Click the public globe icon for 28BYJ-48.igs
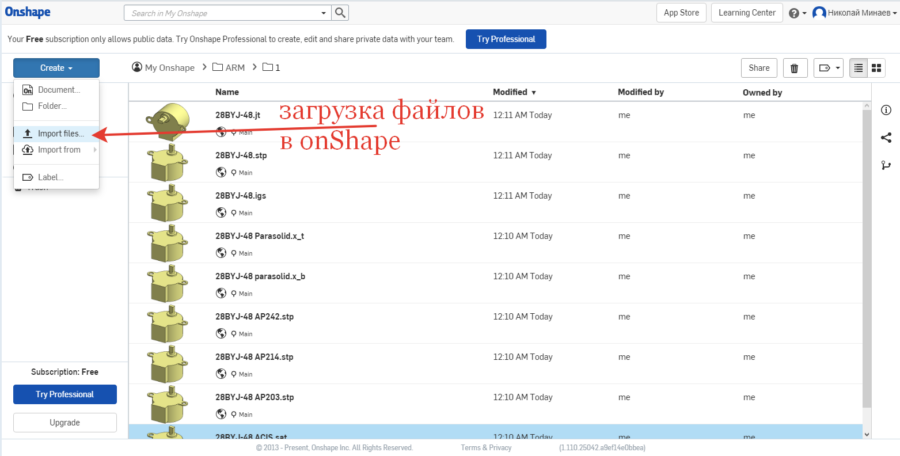This screenshot has width=900, height=456. click(221, 212)
